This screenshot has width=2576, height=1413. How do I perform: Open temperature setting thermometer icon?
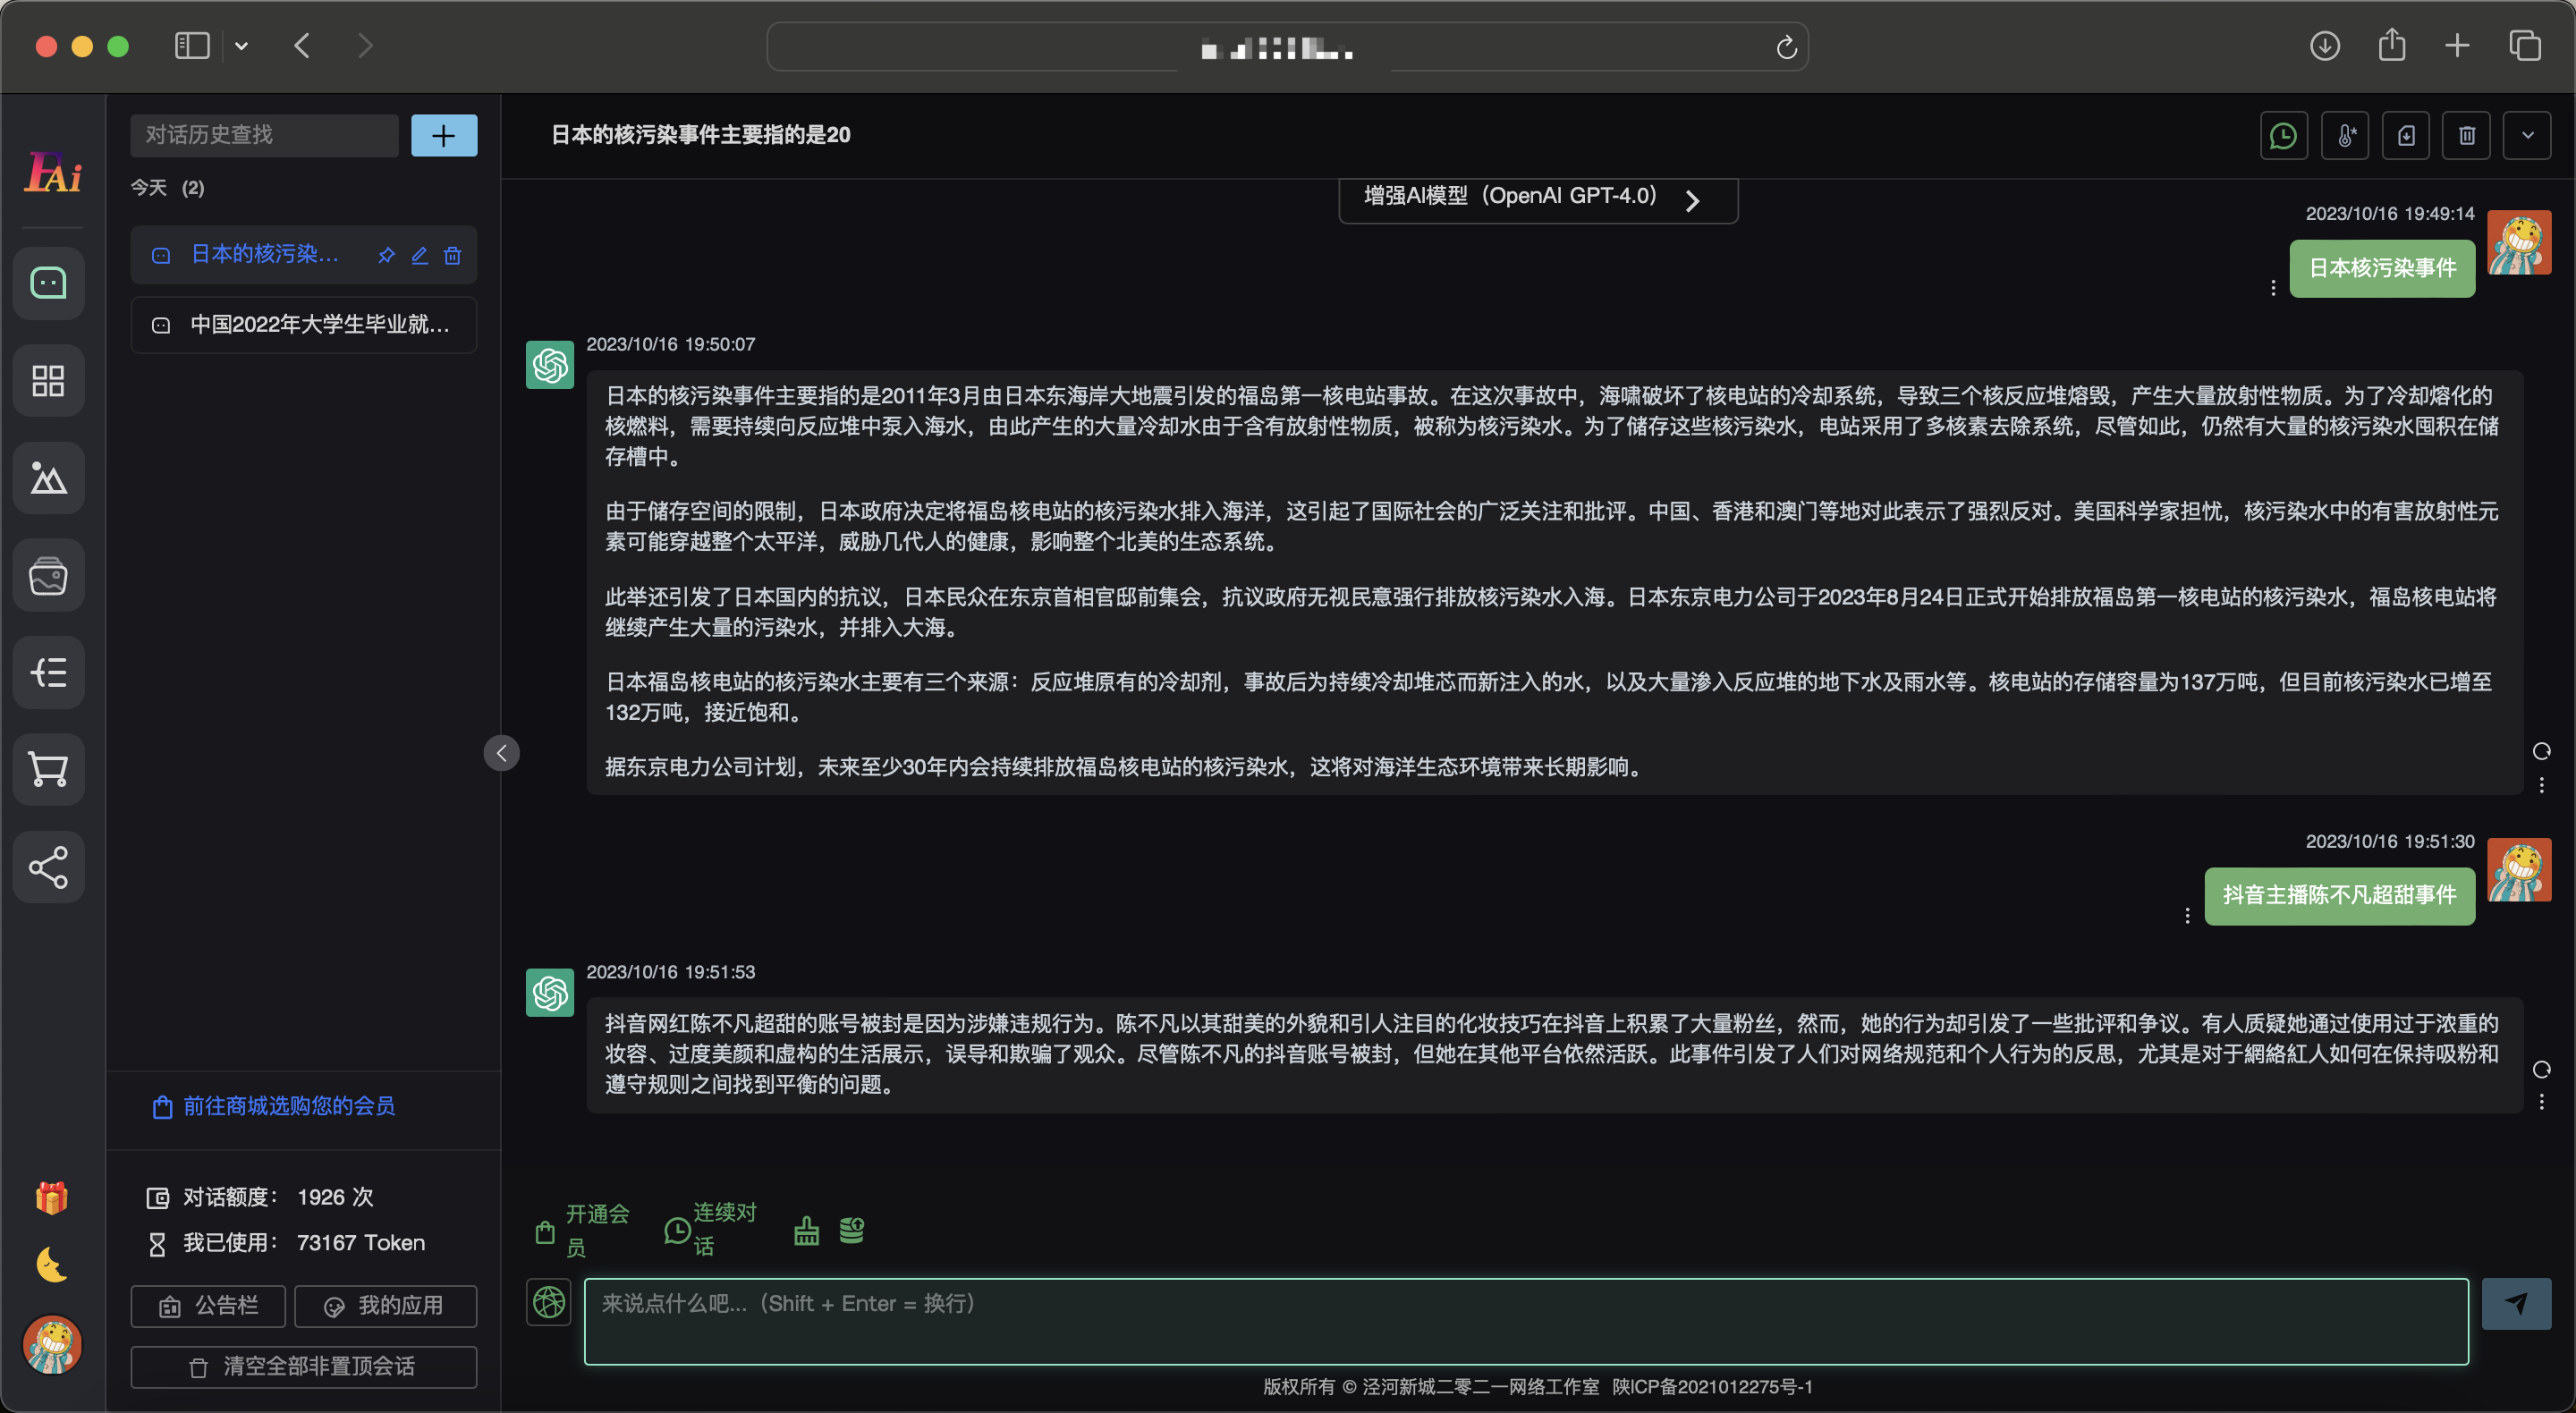tap(2345, 135)
